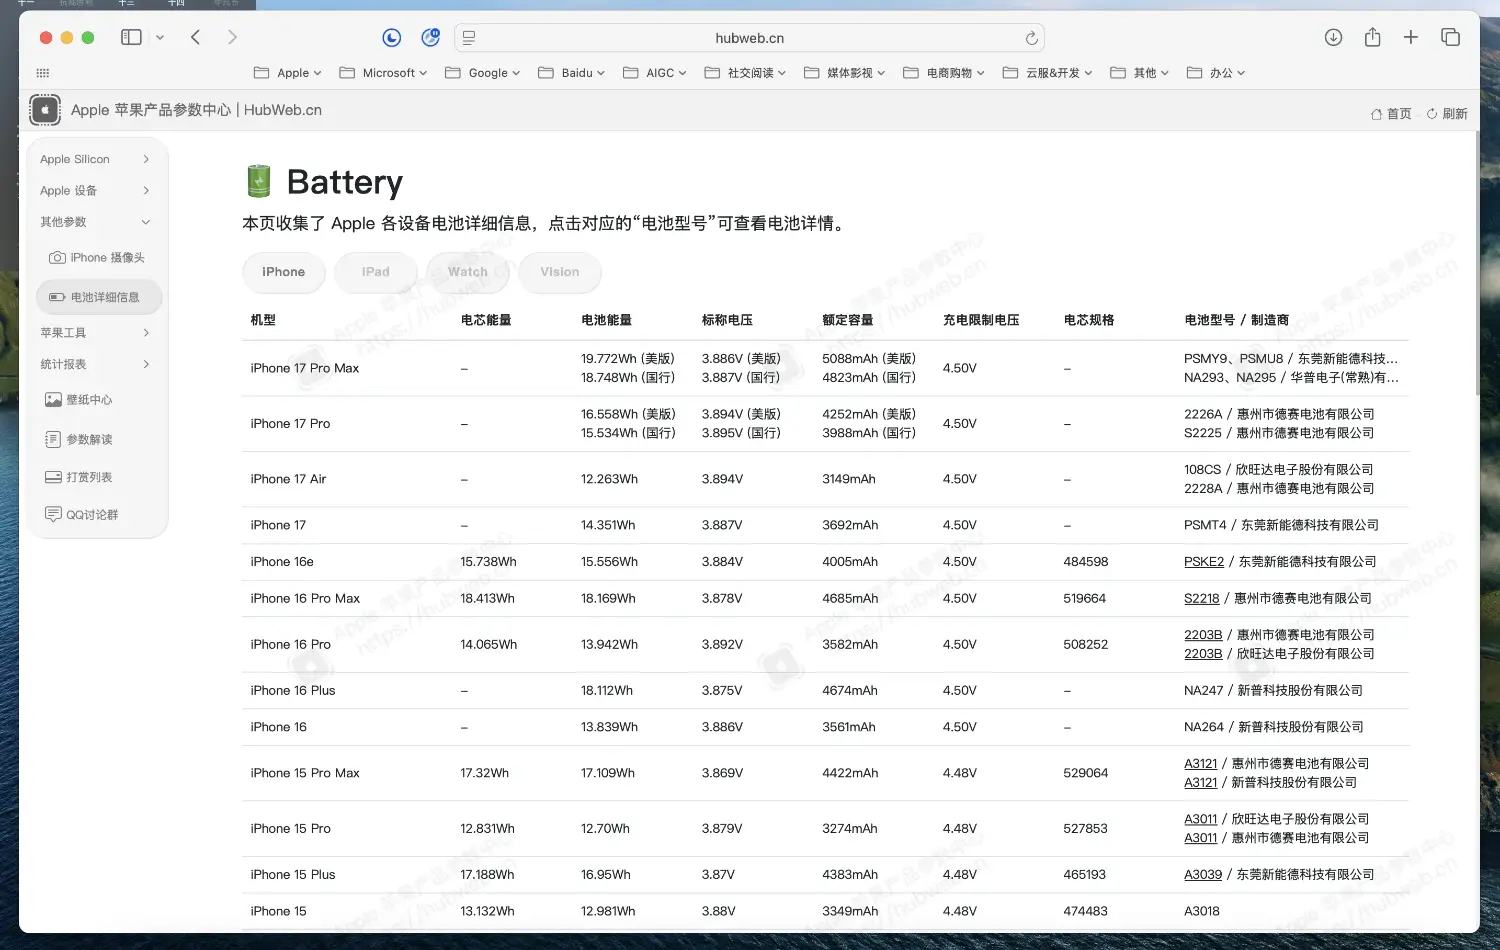Open the page reader icon in address bar

(469, 38)
